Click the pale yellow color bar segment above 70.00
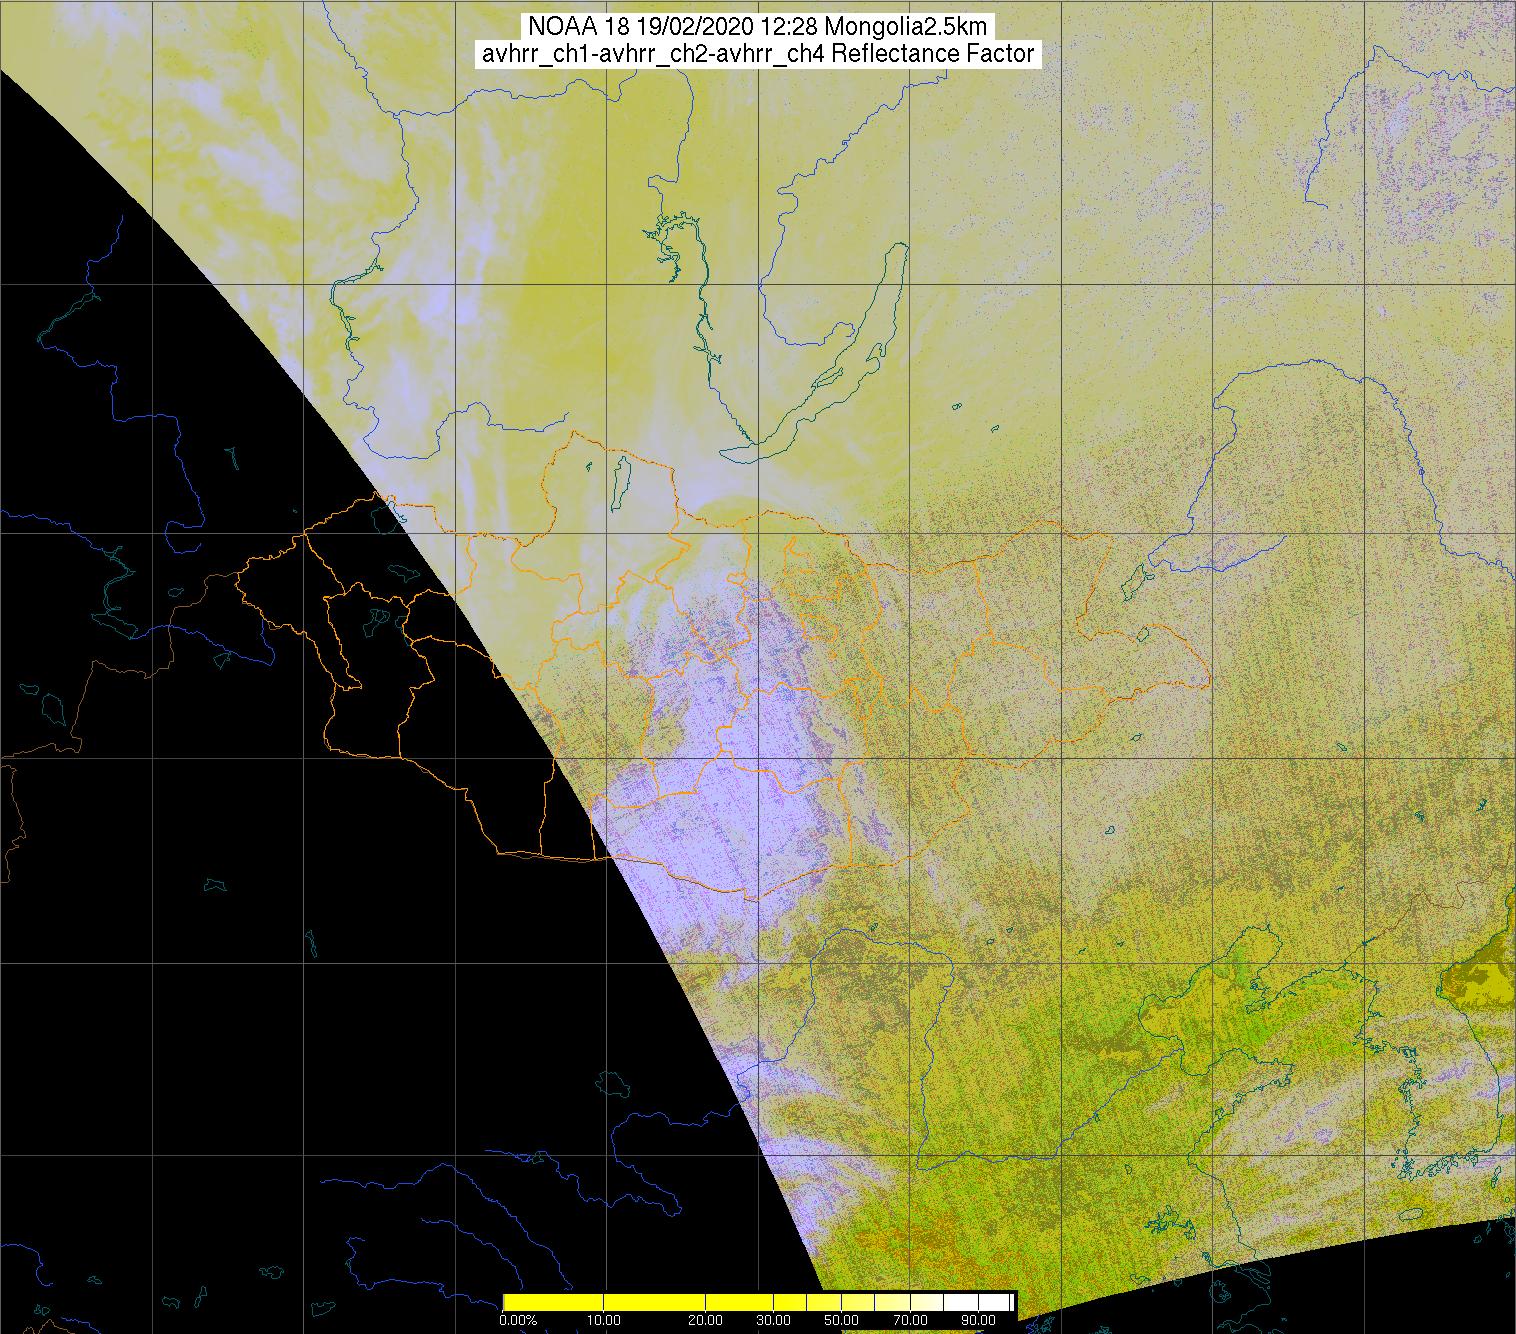 point(926,1302)
